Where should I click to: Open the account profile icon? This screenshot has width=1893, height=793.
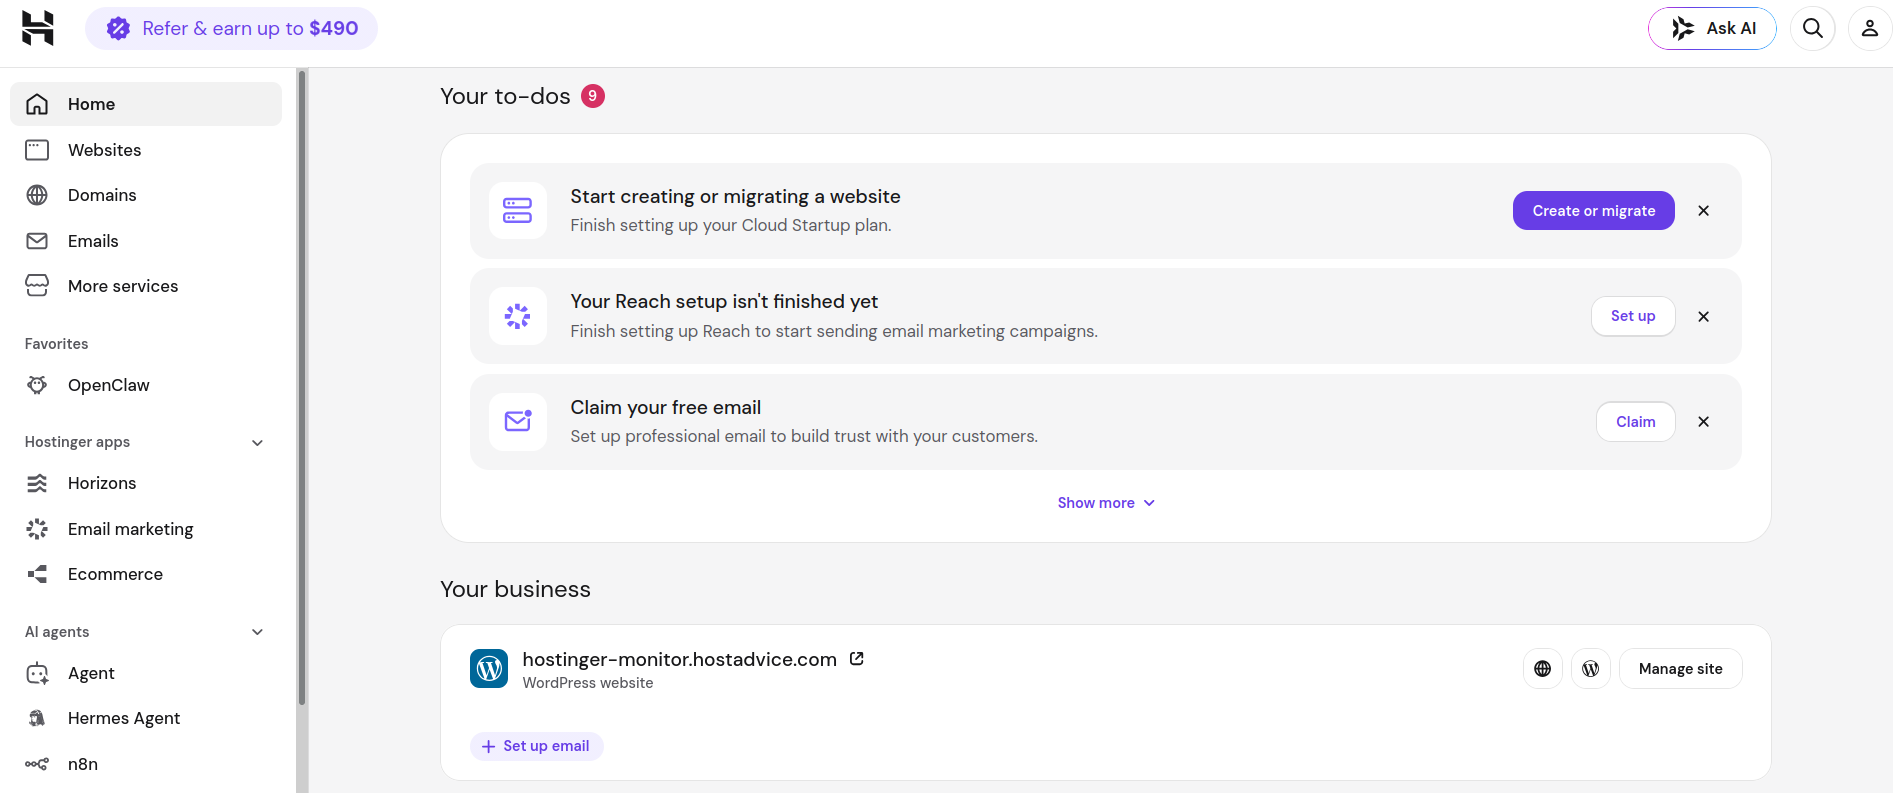click(1869, 28)
